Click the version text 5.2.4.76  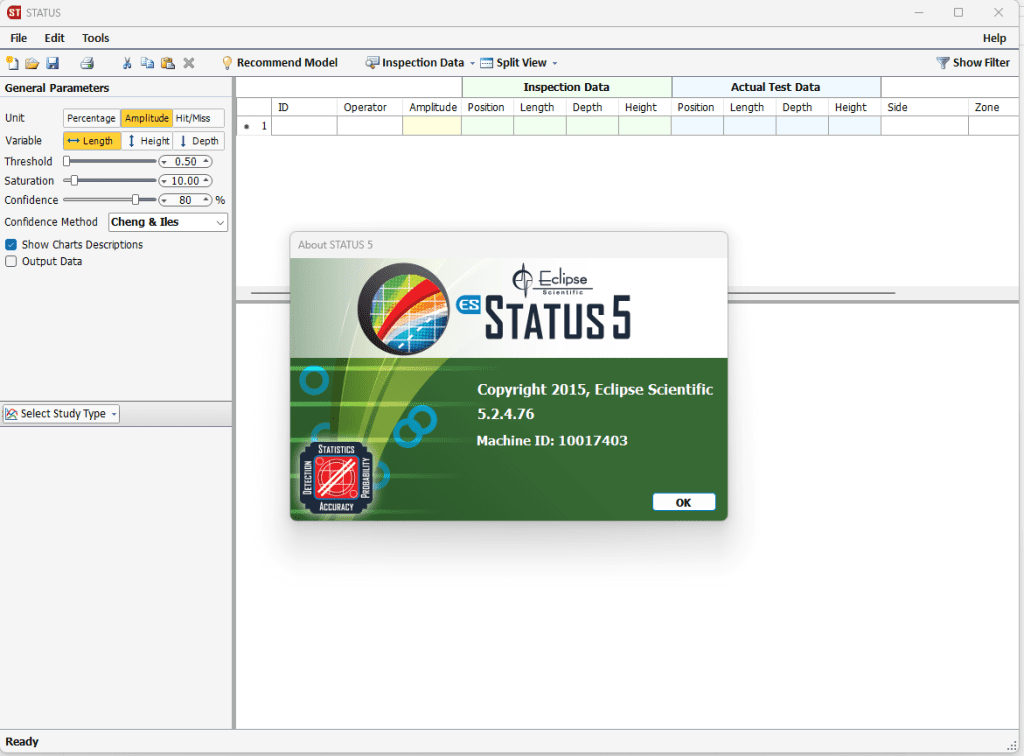(505, 414)
